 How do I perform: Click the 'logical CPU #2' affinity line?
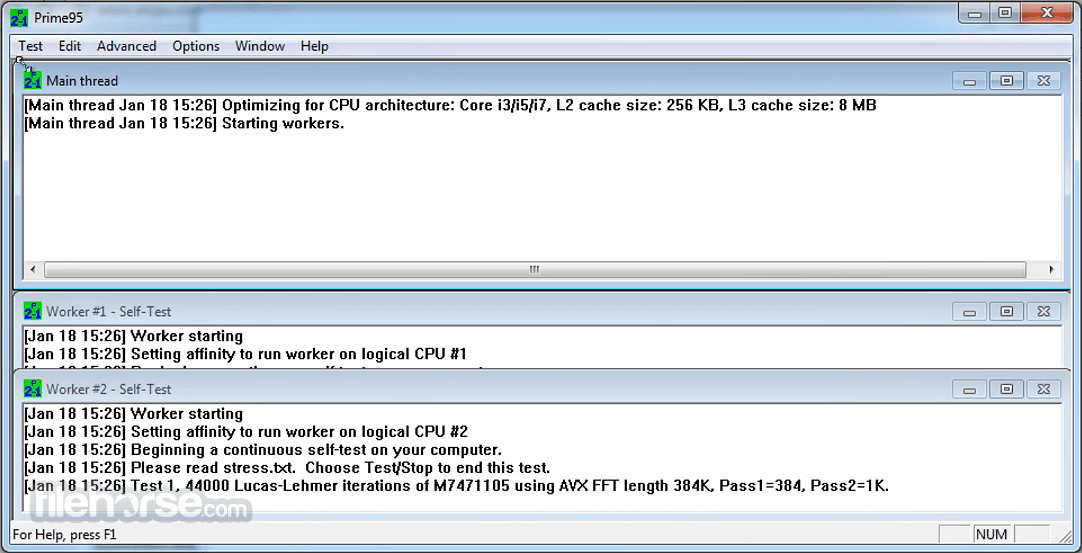246,432
